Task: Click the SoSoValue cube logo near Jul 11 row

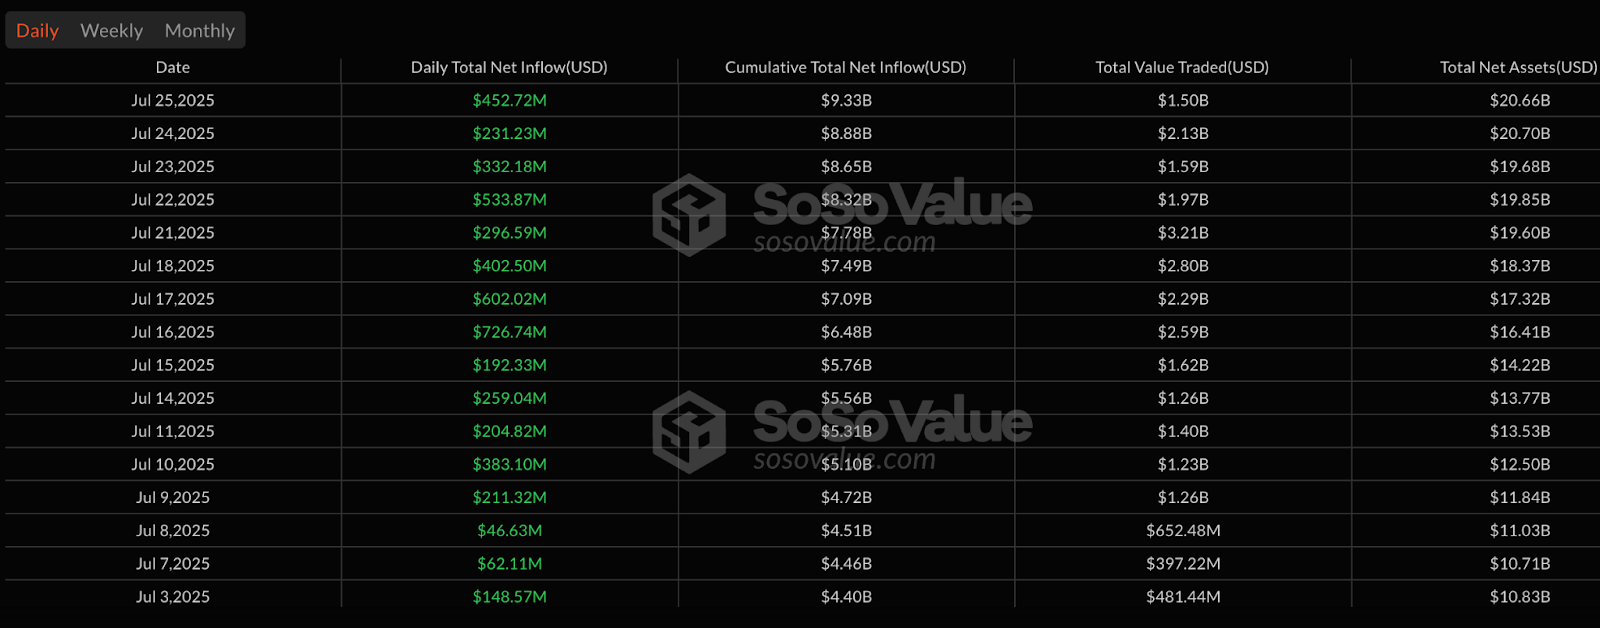Action: point(689,431)
